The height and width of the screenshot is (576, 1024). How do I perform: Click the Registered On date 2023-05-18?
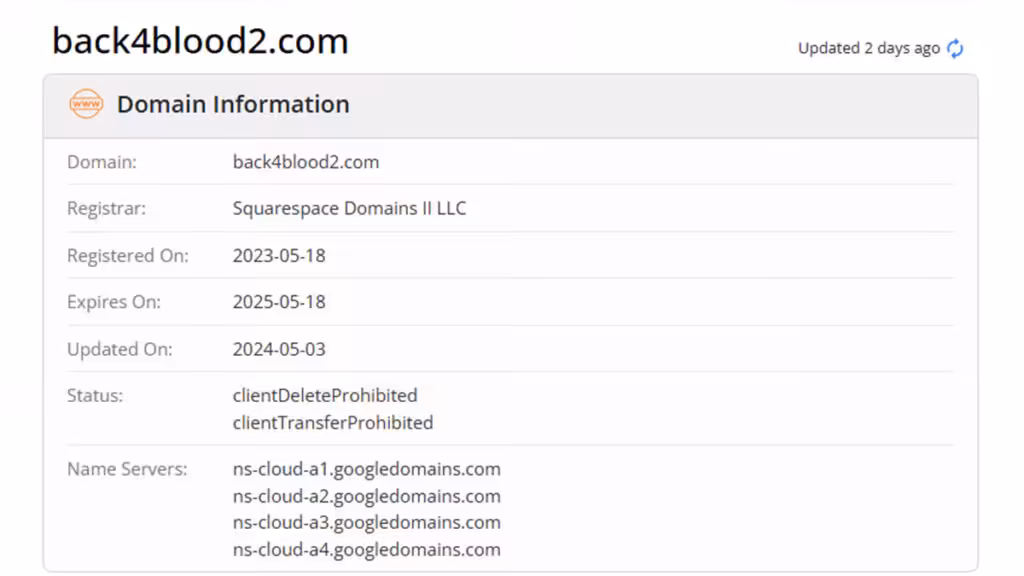coord(279,256)
